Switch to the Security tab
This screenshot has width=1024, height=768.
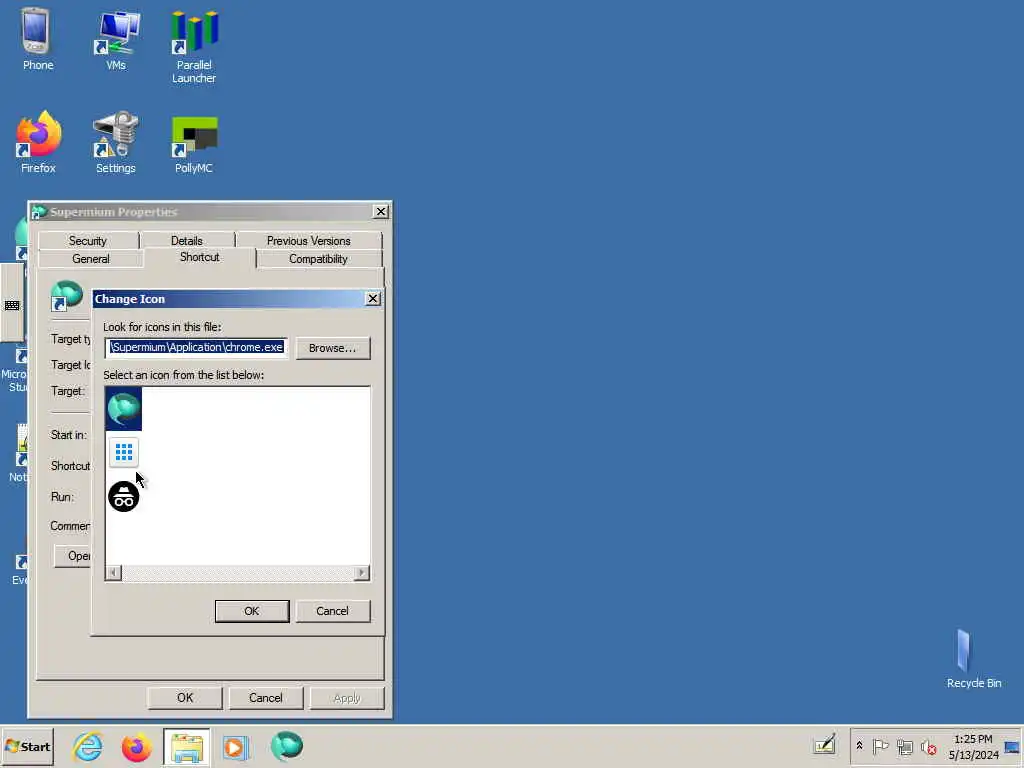(x=88, y=240)
